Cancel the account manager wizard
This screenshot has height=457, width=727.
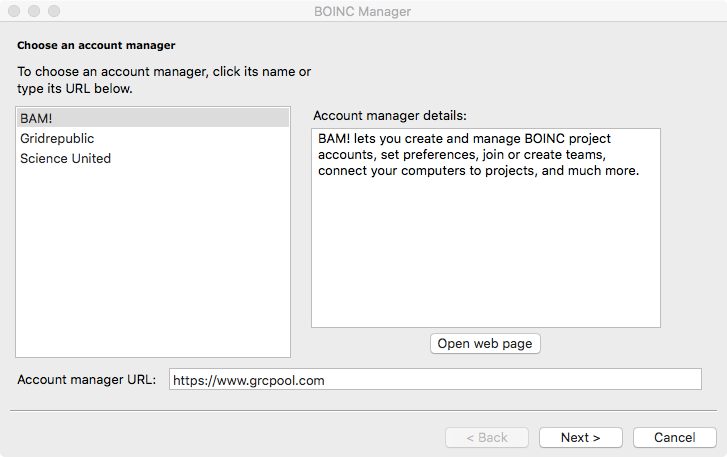[x=675, y=438]
